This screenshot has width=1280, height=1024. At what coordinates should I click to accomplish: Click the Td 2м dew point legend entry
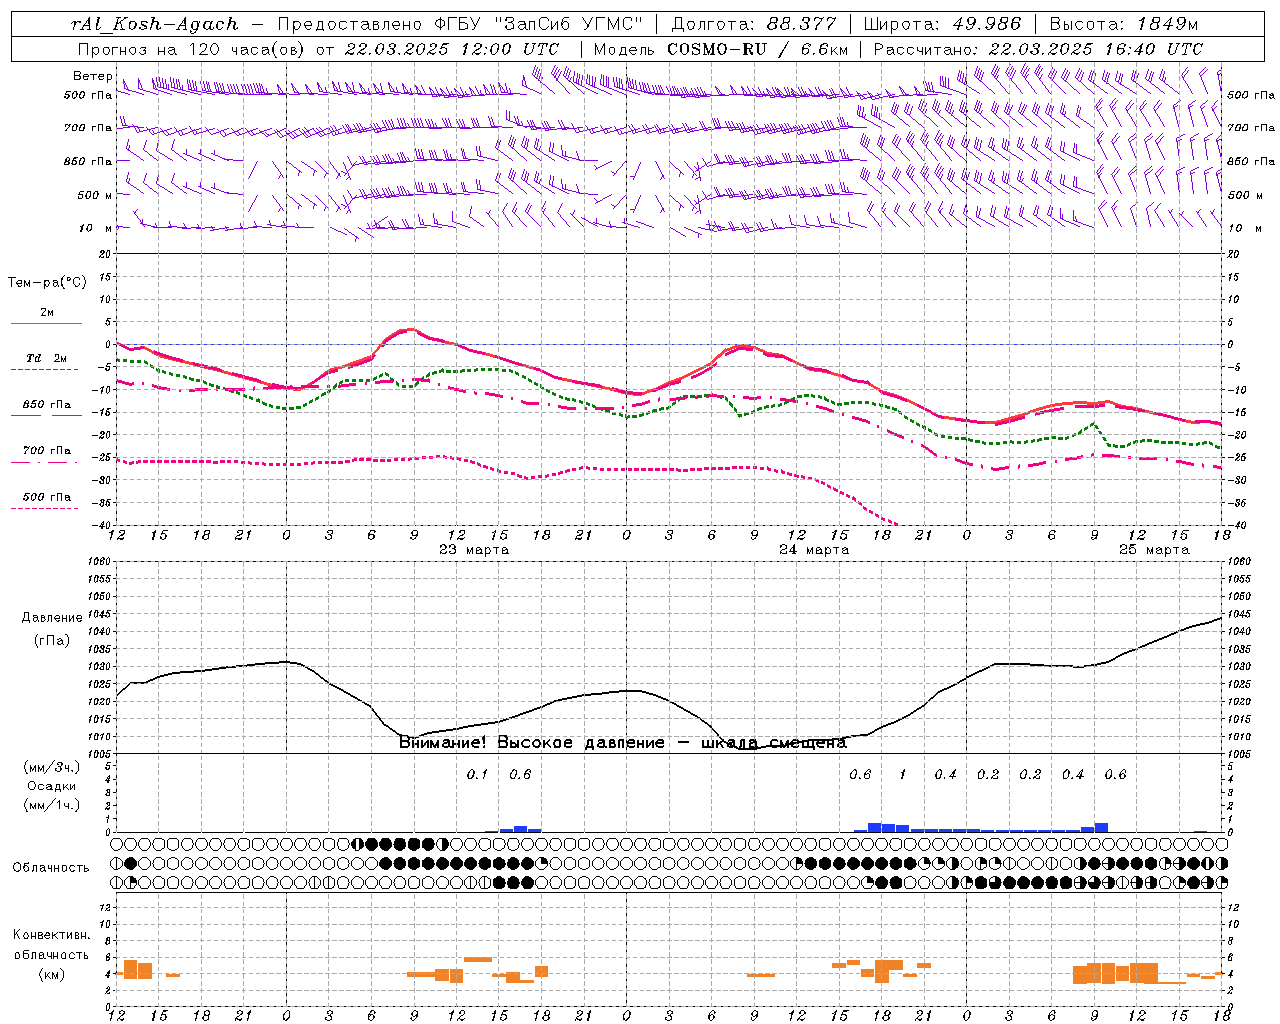click(x=46, y=358)
